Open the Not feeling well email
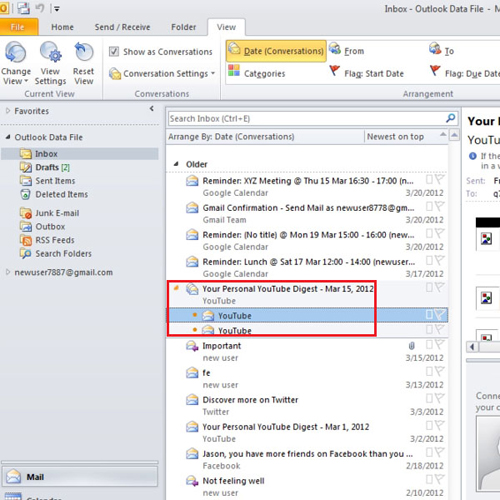The image size is (500, 500). pyautogui.click(x=307, y=487)
